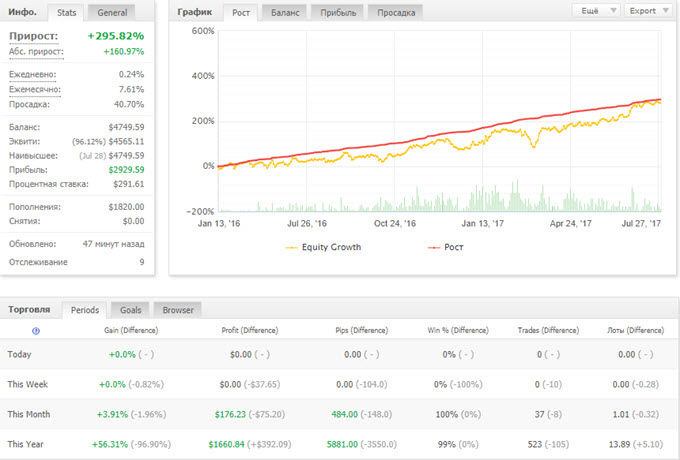Click the Абс. прирост label
This screenshot has width=680, height=460.
[36, 52]
